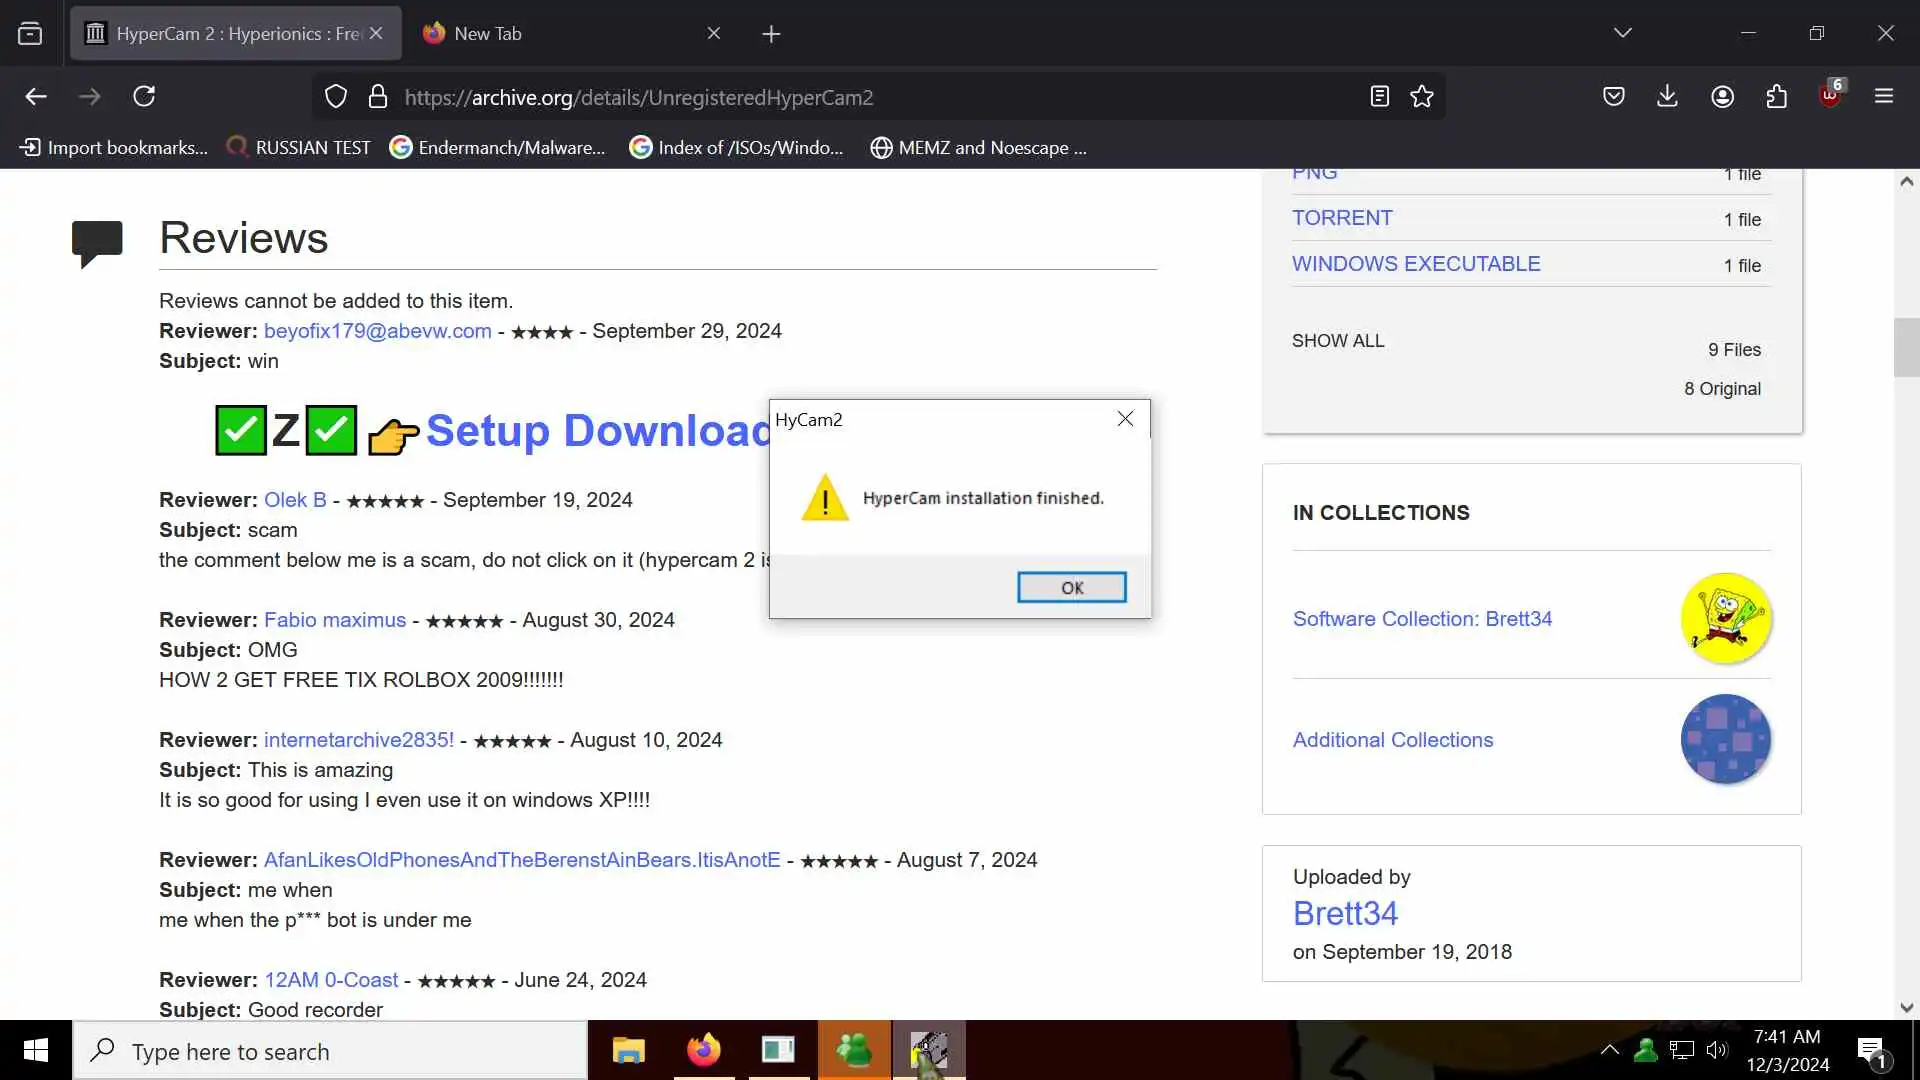Screen dimensions: 1920x1080
Task: Click the page vertical scrollbar thumb
Action: pyautogui.click(x=1906, y=347)
